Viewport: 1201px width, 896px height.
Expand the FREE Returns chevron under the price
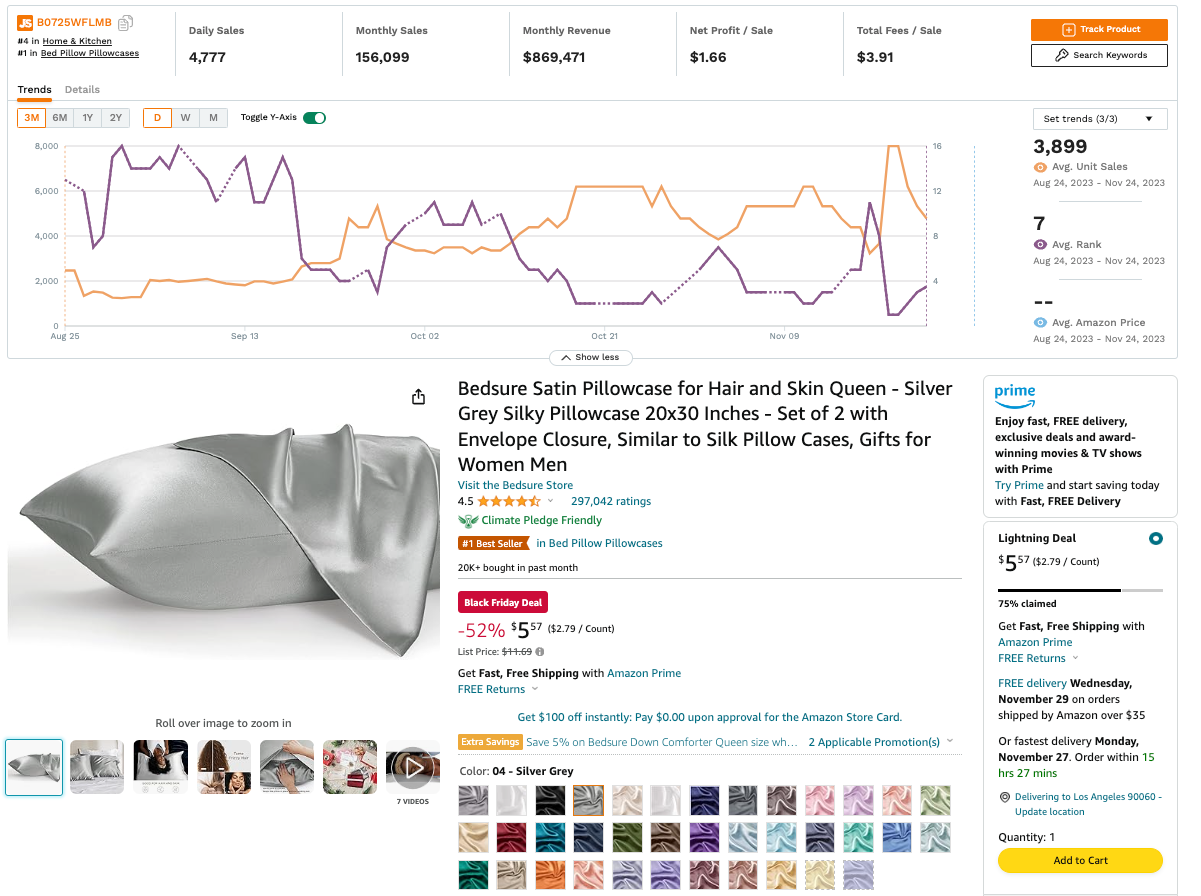tap(535, 689)
